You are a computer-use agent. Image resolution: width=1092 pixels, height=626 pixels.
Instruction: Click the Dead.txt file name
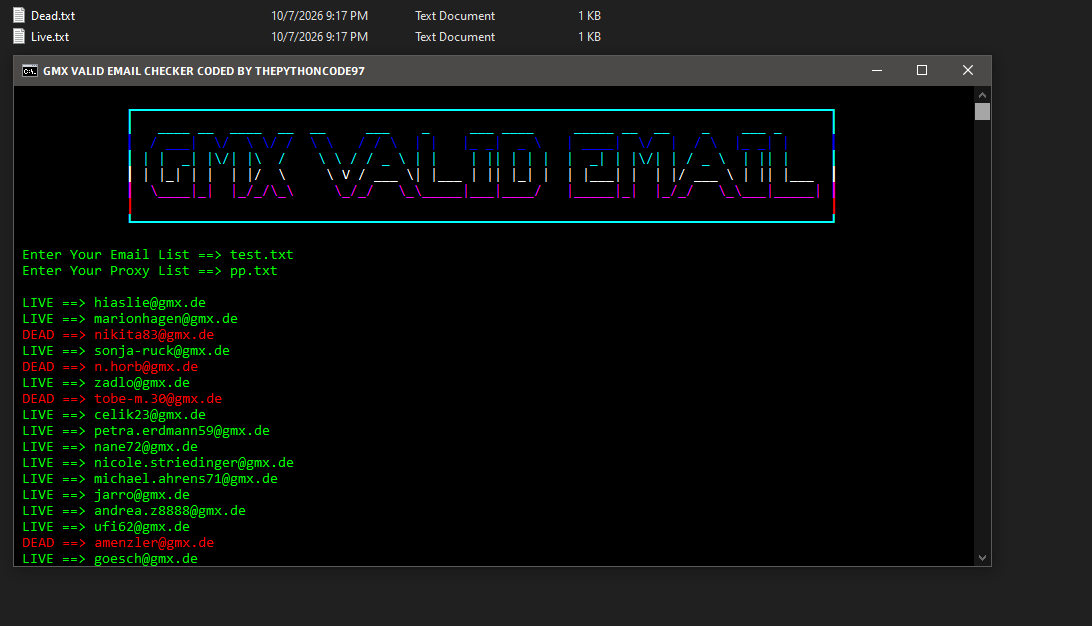click(53, 15)
